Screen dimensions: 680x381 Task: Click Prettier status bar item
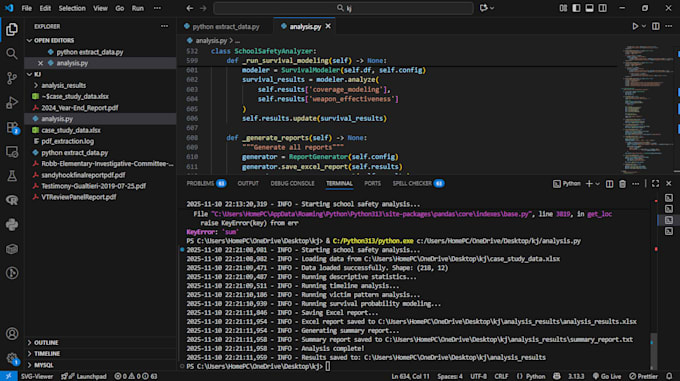point(644,376)
